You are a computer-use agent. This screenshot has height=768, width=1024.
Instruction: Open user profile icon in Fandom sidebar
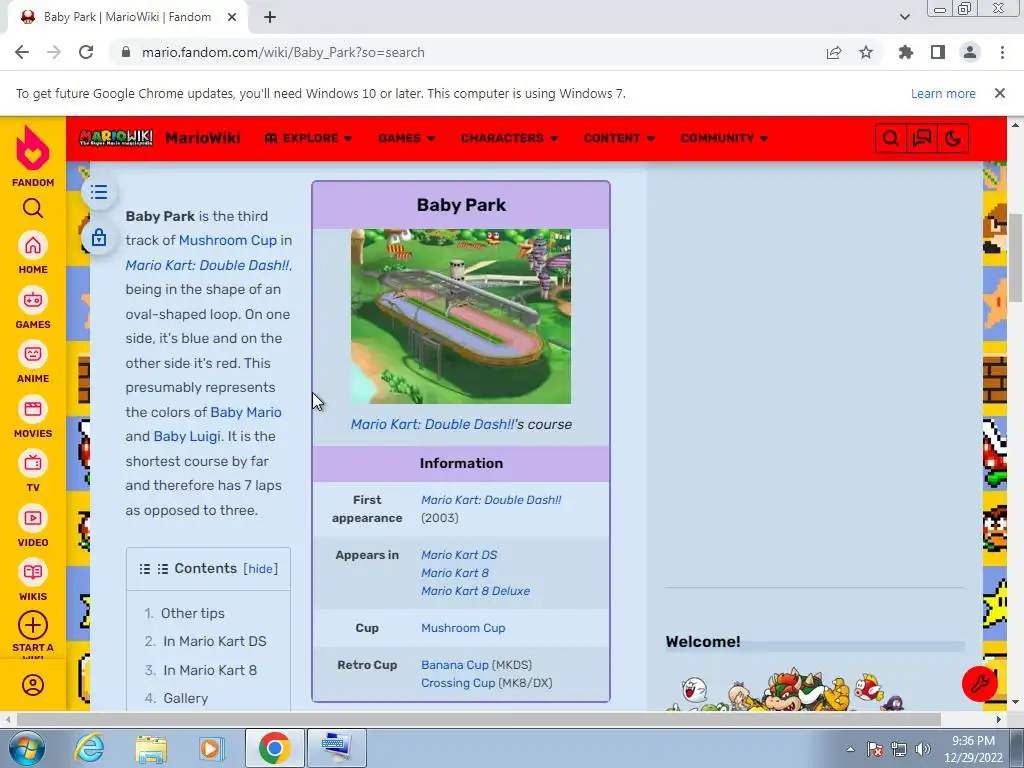point(33,685)
